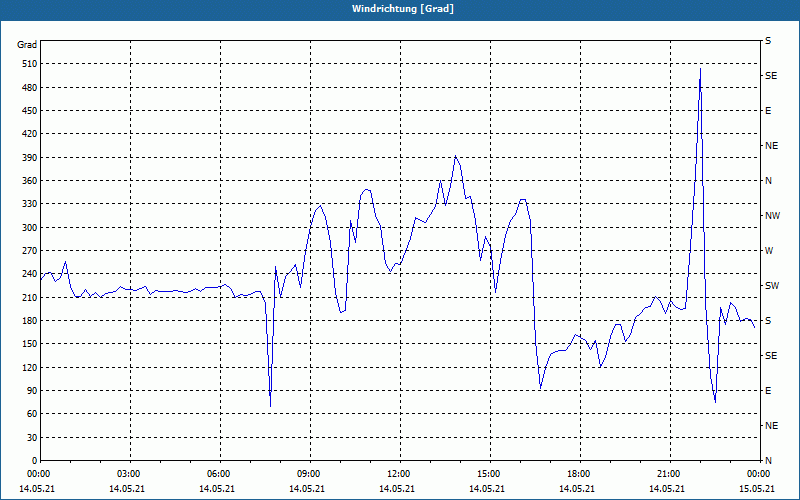Pick the NE compass label at the 60 gridline

[x=771, y=426]
